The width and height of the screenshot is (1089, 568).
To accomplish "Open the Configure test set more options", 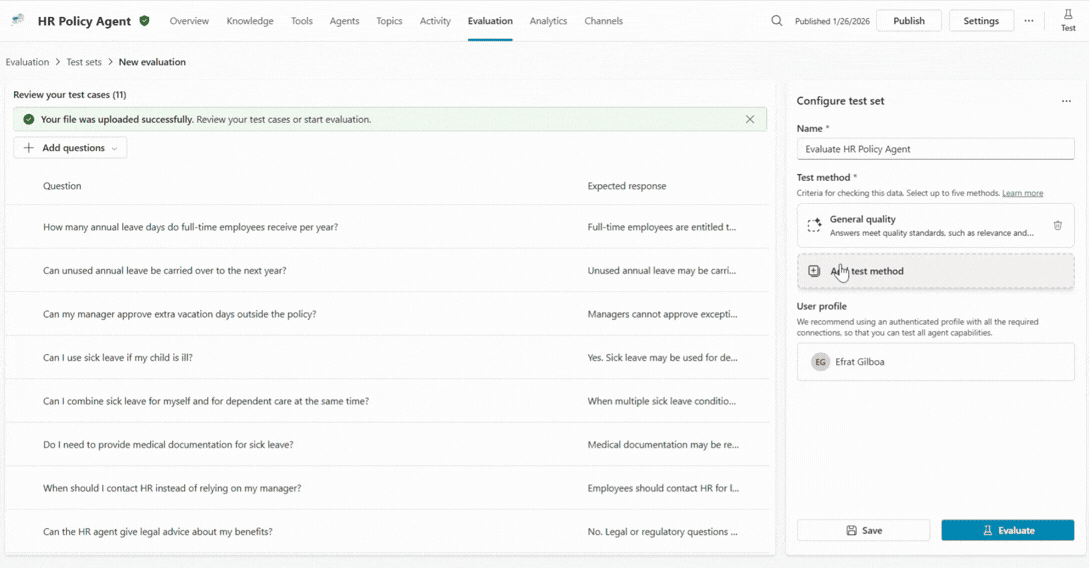I will tap(1066, 101).
